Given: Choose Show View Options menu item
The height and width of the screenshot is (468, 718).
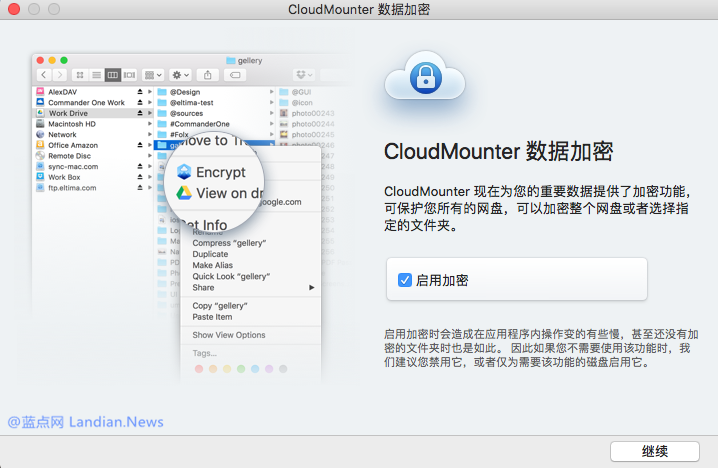Looking at the screenshot, I should 228,335.
